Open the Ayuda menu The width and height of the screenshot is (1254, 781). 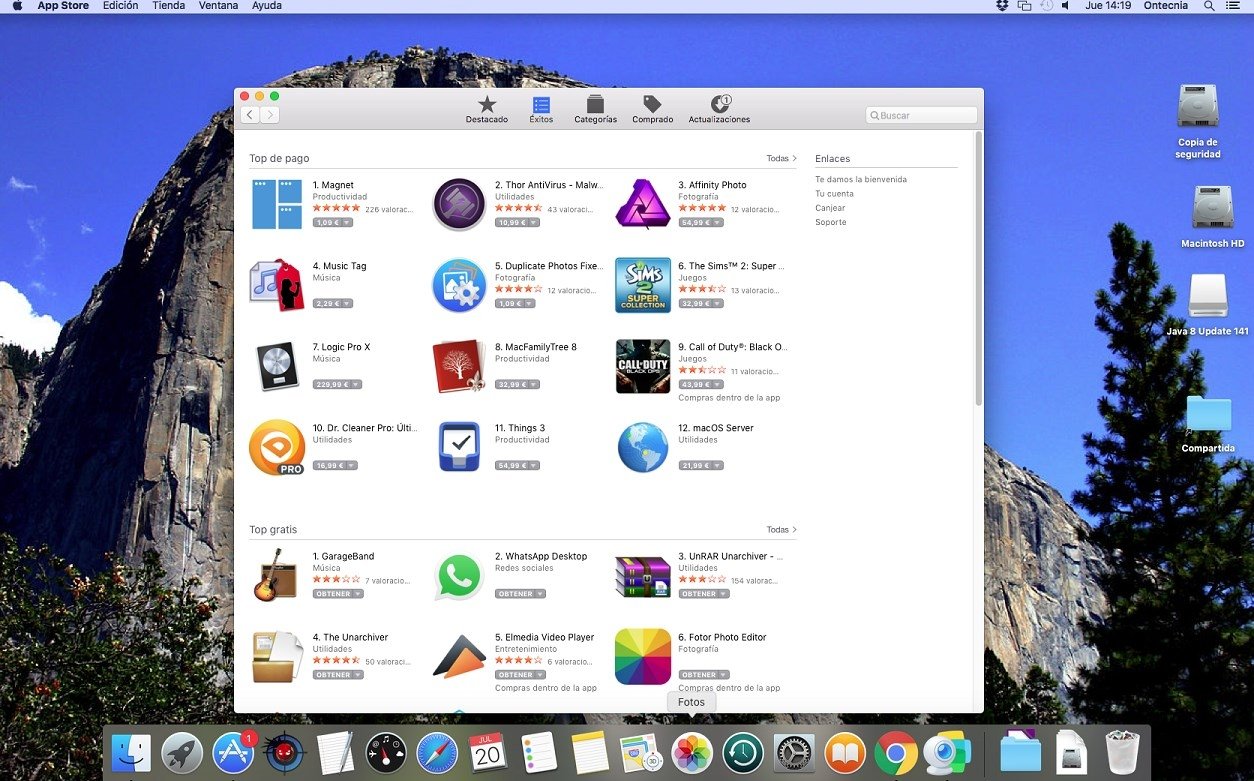click(x=267, y=6)
